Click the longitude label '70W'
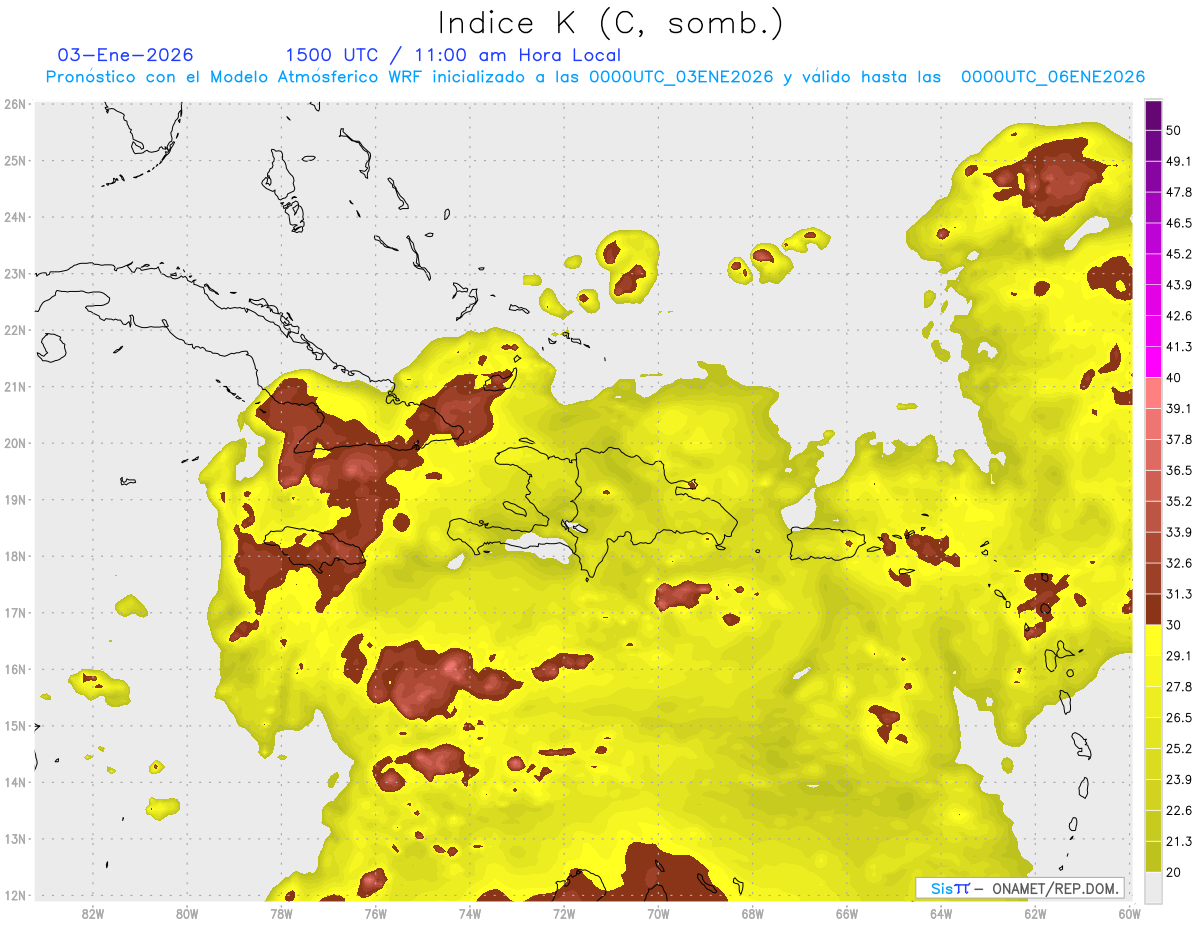Image resolution: width=1200 pixels, height=927 pixels. [658, 914]
